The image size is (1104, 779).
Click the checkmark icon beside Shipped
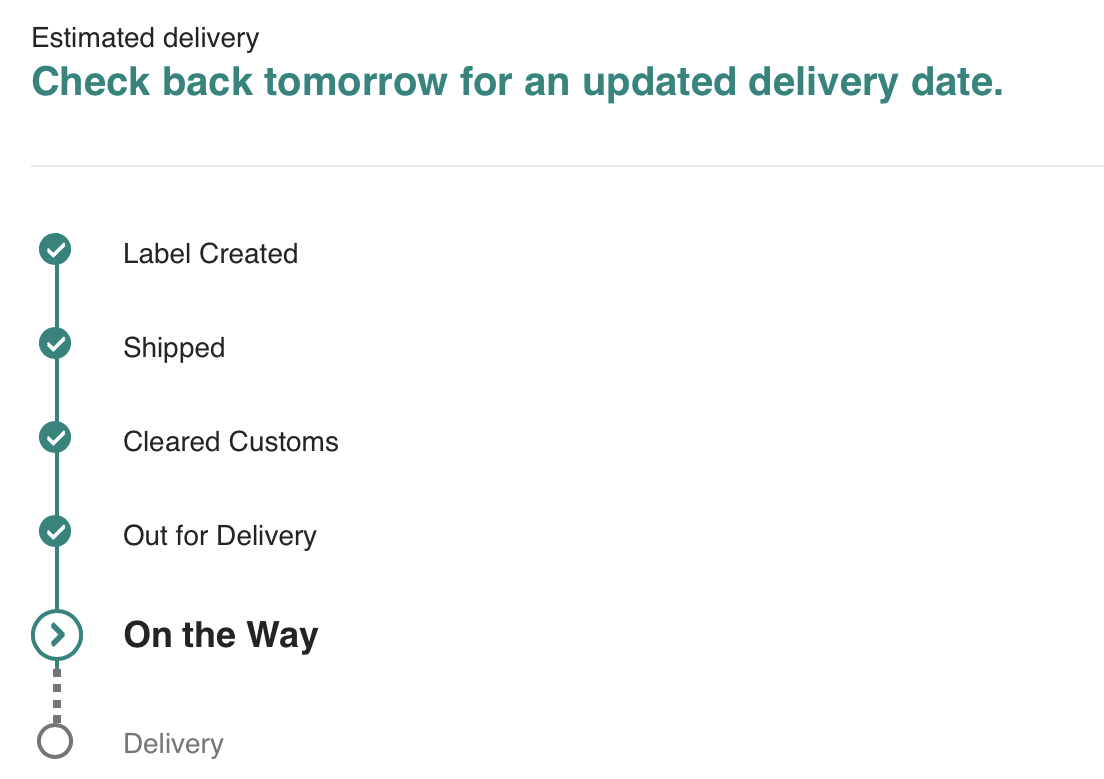pos(55,344)
